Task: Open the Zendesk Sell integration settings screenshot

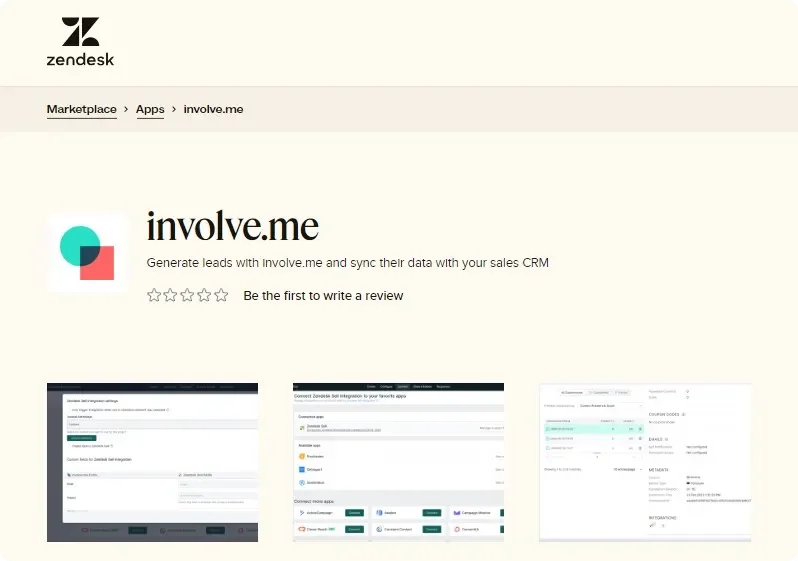Action: coord(152,462)
